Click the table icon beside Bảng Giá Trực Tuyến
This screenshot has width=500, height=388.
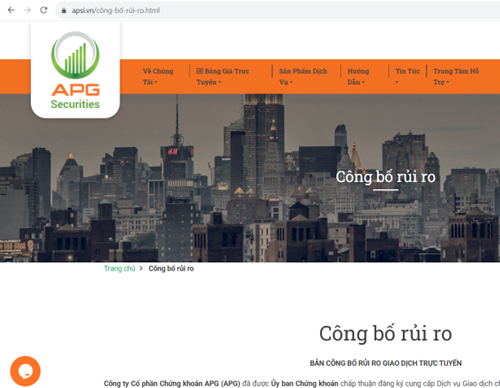click(199, 71)
